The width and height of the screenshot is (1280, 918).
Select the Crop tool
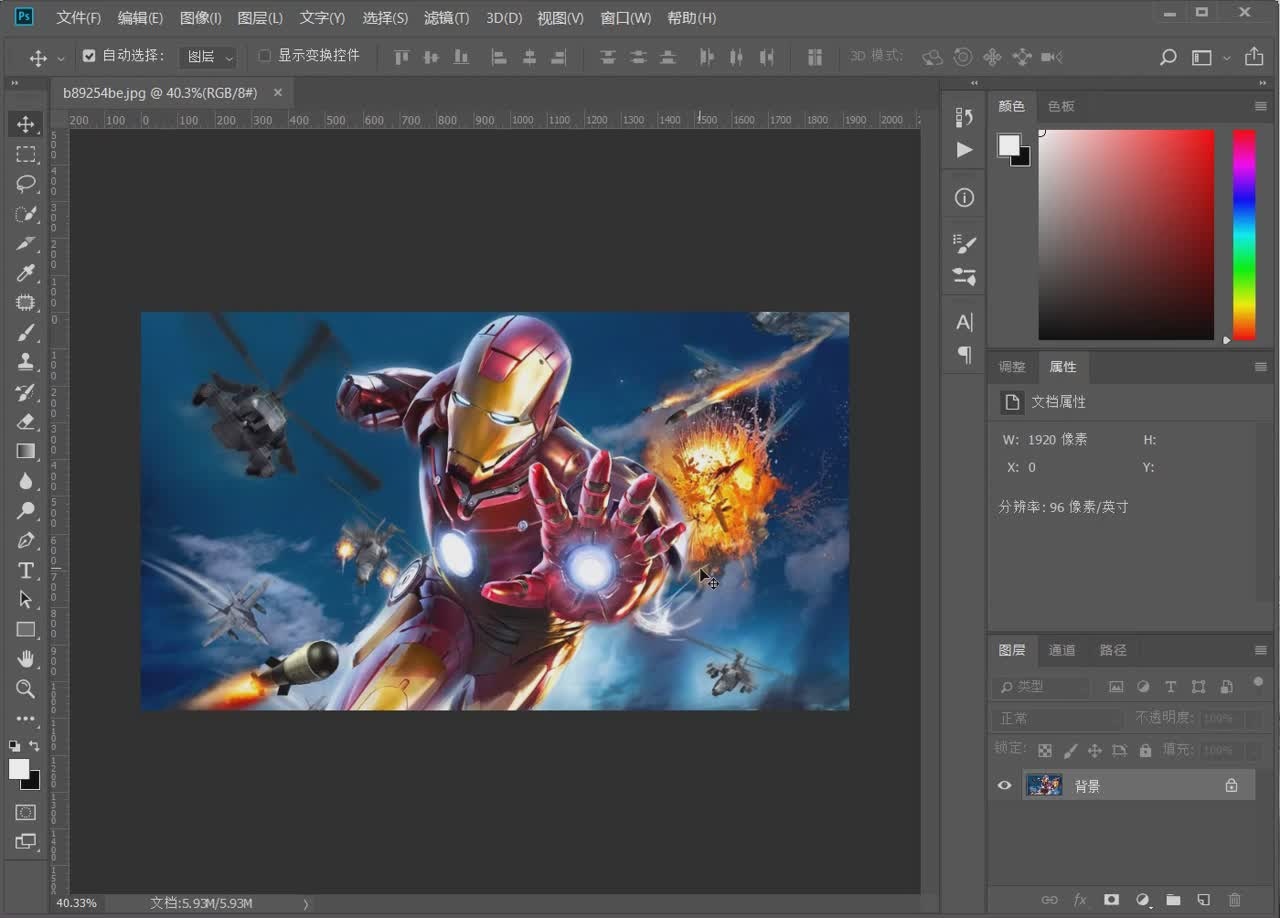(26, 243)
